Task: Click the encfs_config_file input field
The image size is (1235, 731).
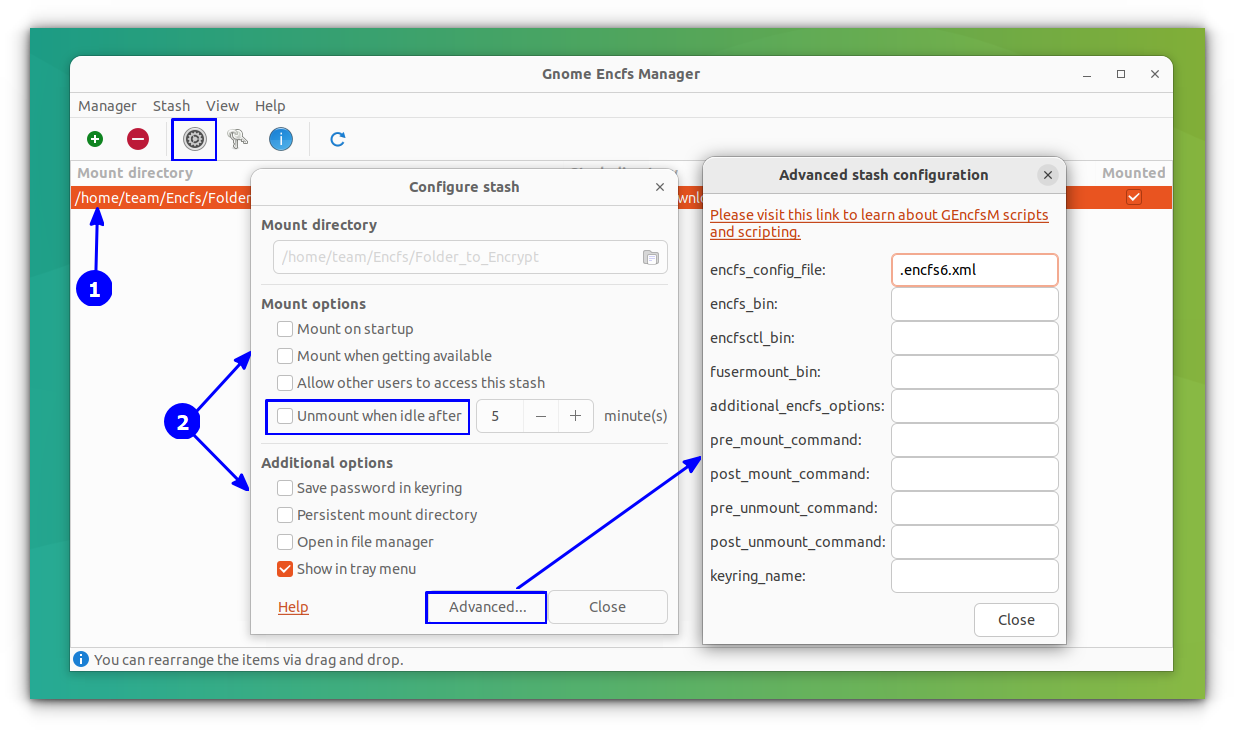Action: click(x=974, y=269)
